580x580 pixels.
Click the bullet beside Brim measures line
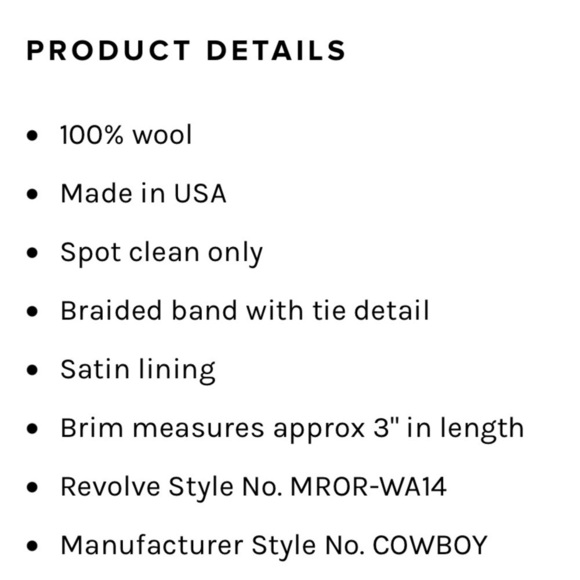coord(33,428)
